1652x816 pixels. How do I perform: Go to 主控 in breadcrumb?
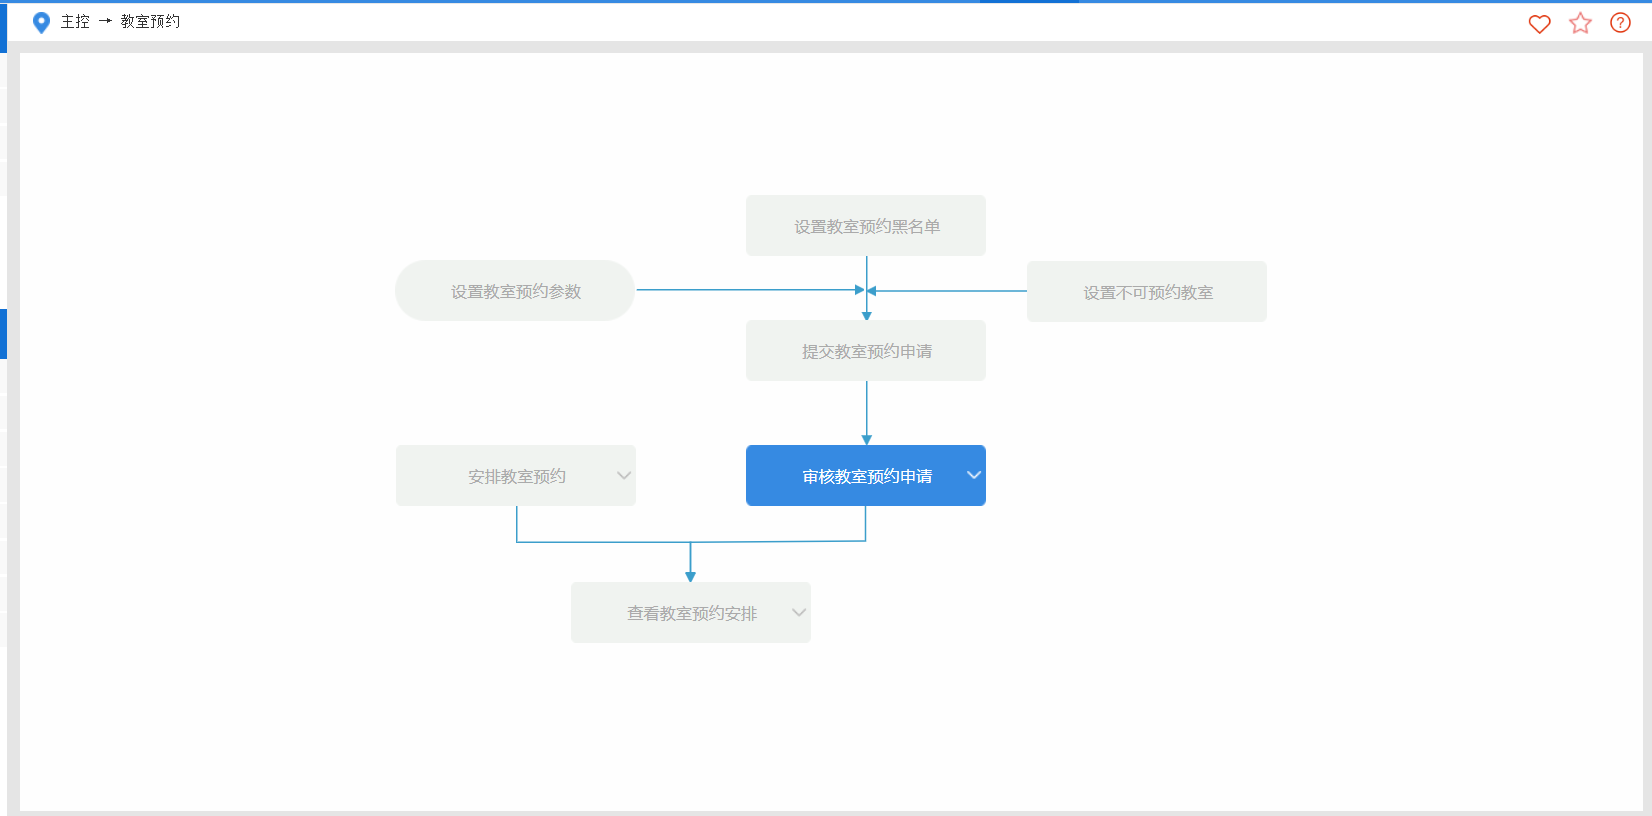75,22
